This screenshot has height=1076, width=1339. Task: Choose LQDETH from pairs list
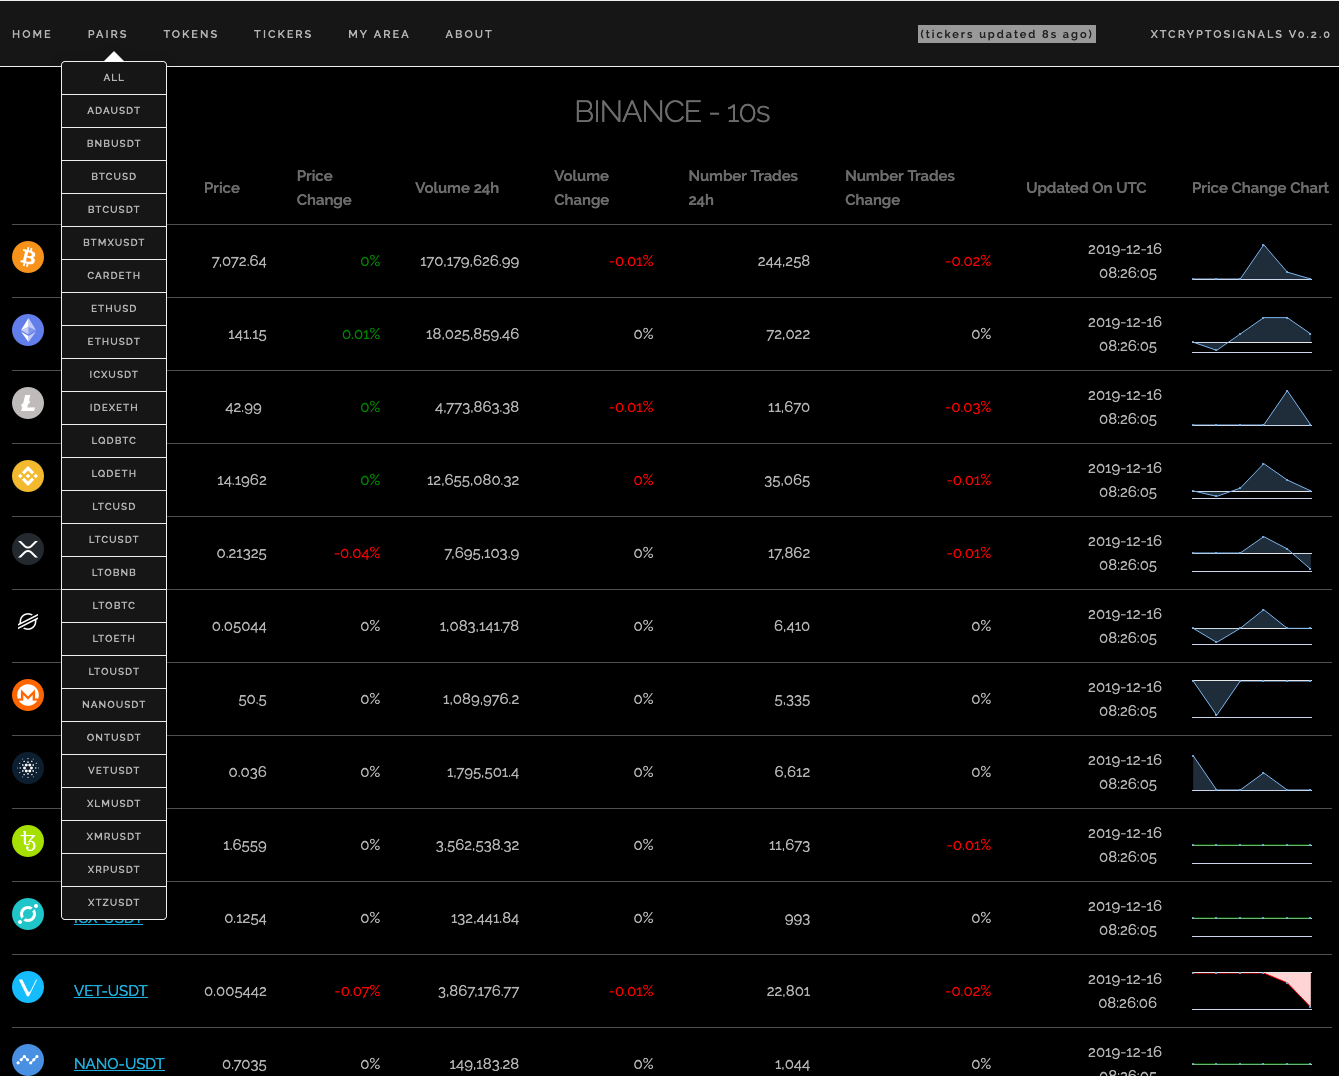coord(114,474)
